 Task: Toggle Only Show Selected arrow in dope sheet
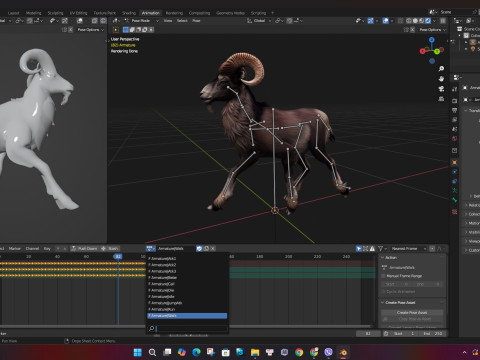[x=359, y=249]
